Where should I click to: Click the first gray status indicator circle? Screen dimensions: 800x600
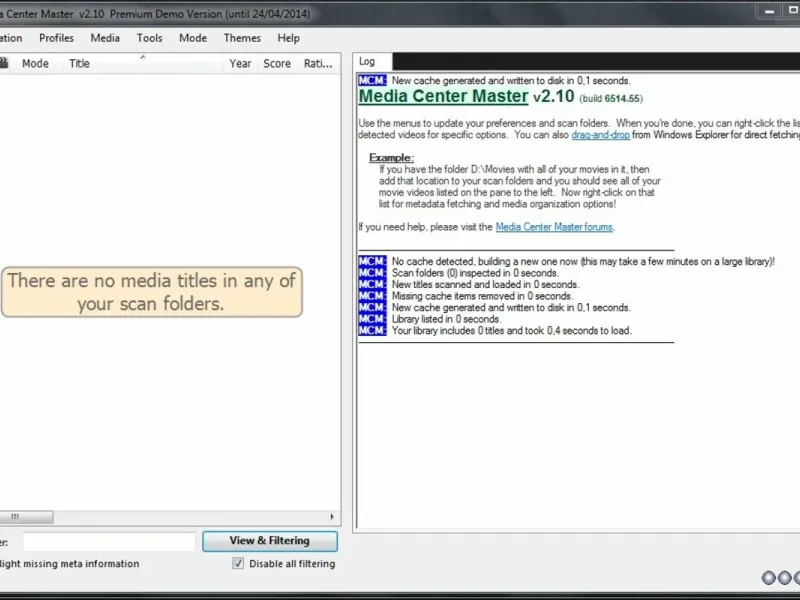coord(768,577)
